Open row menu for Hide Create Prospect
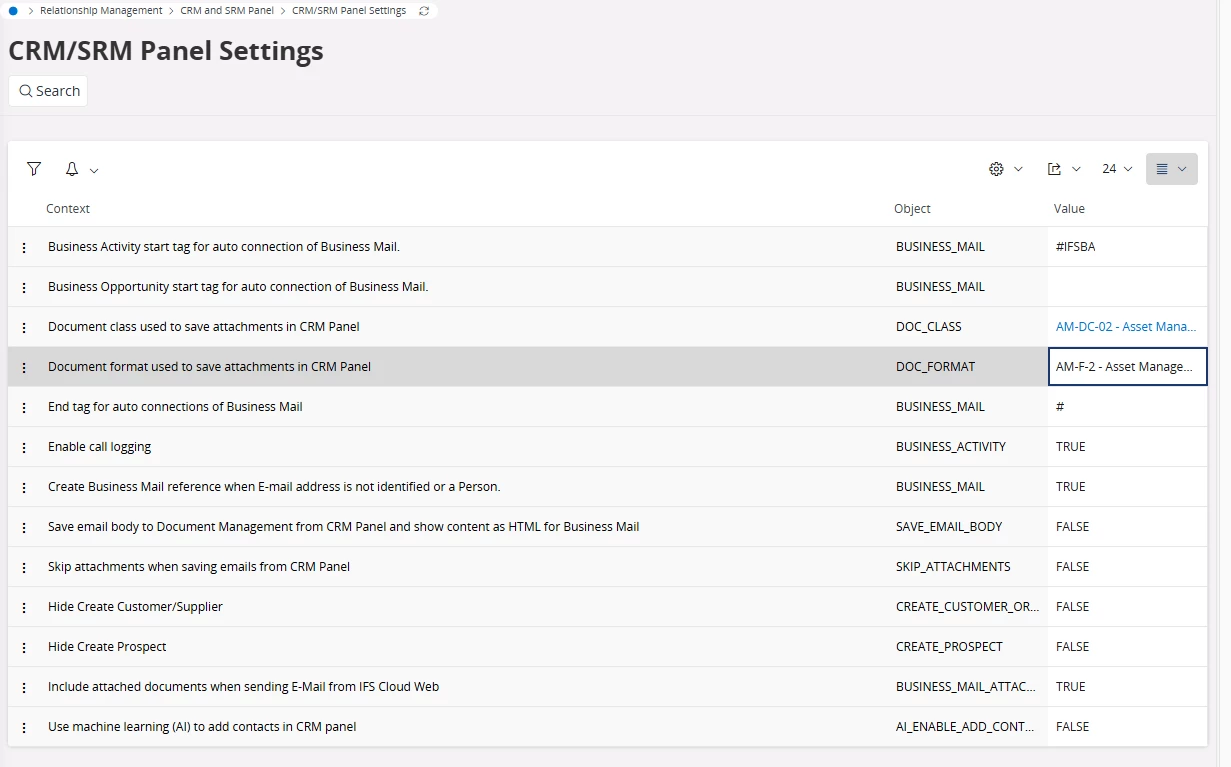Viewport: 1231px width, 767px height. pos(25,647)
